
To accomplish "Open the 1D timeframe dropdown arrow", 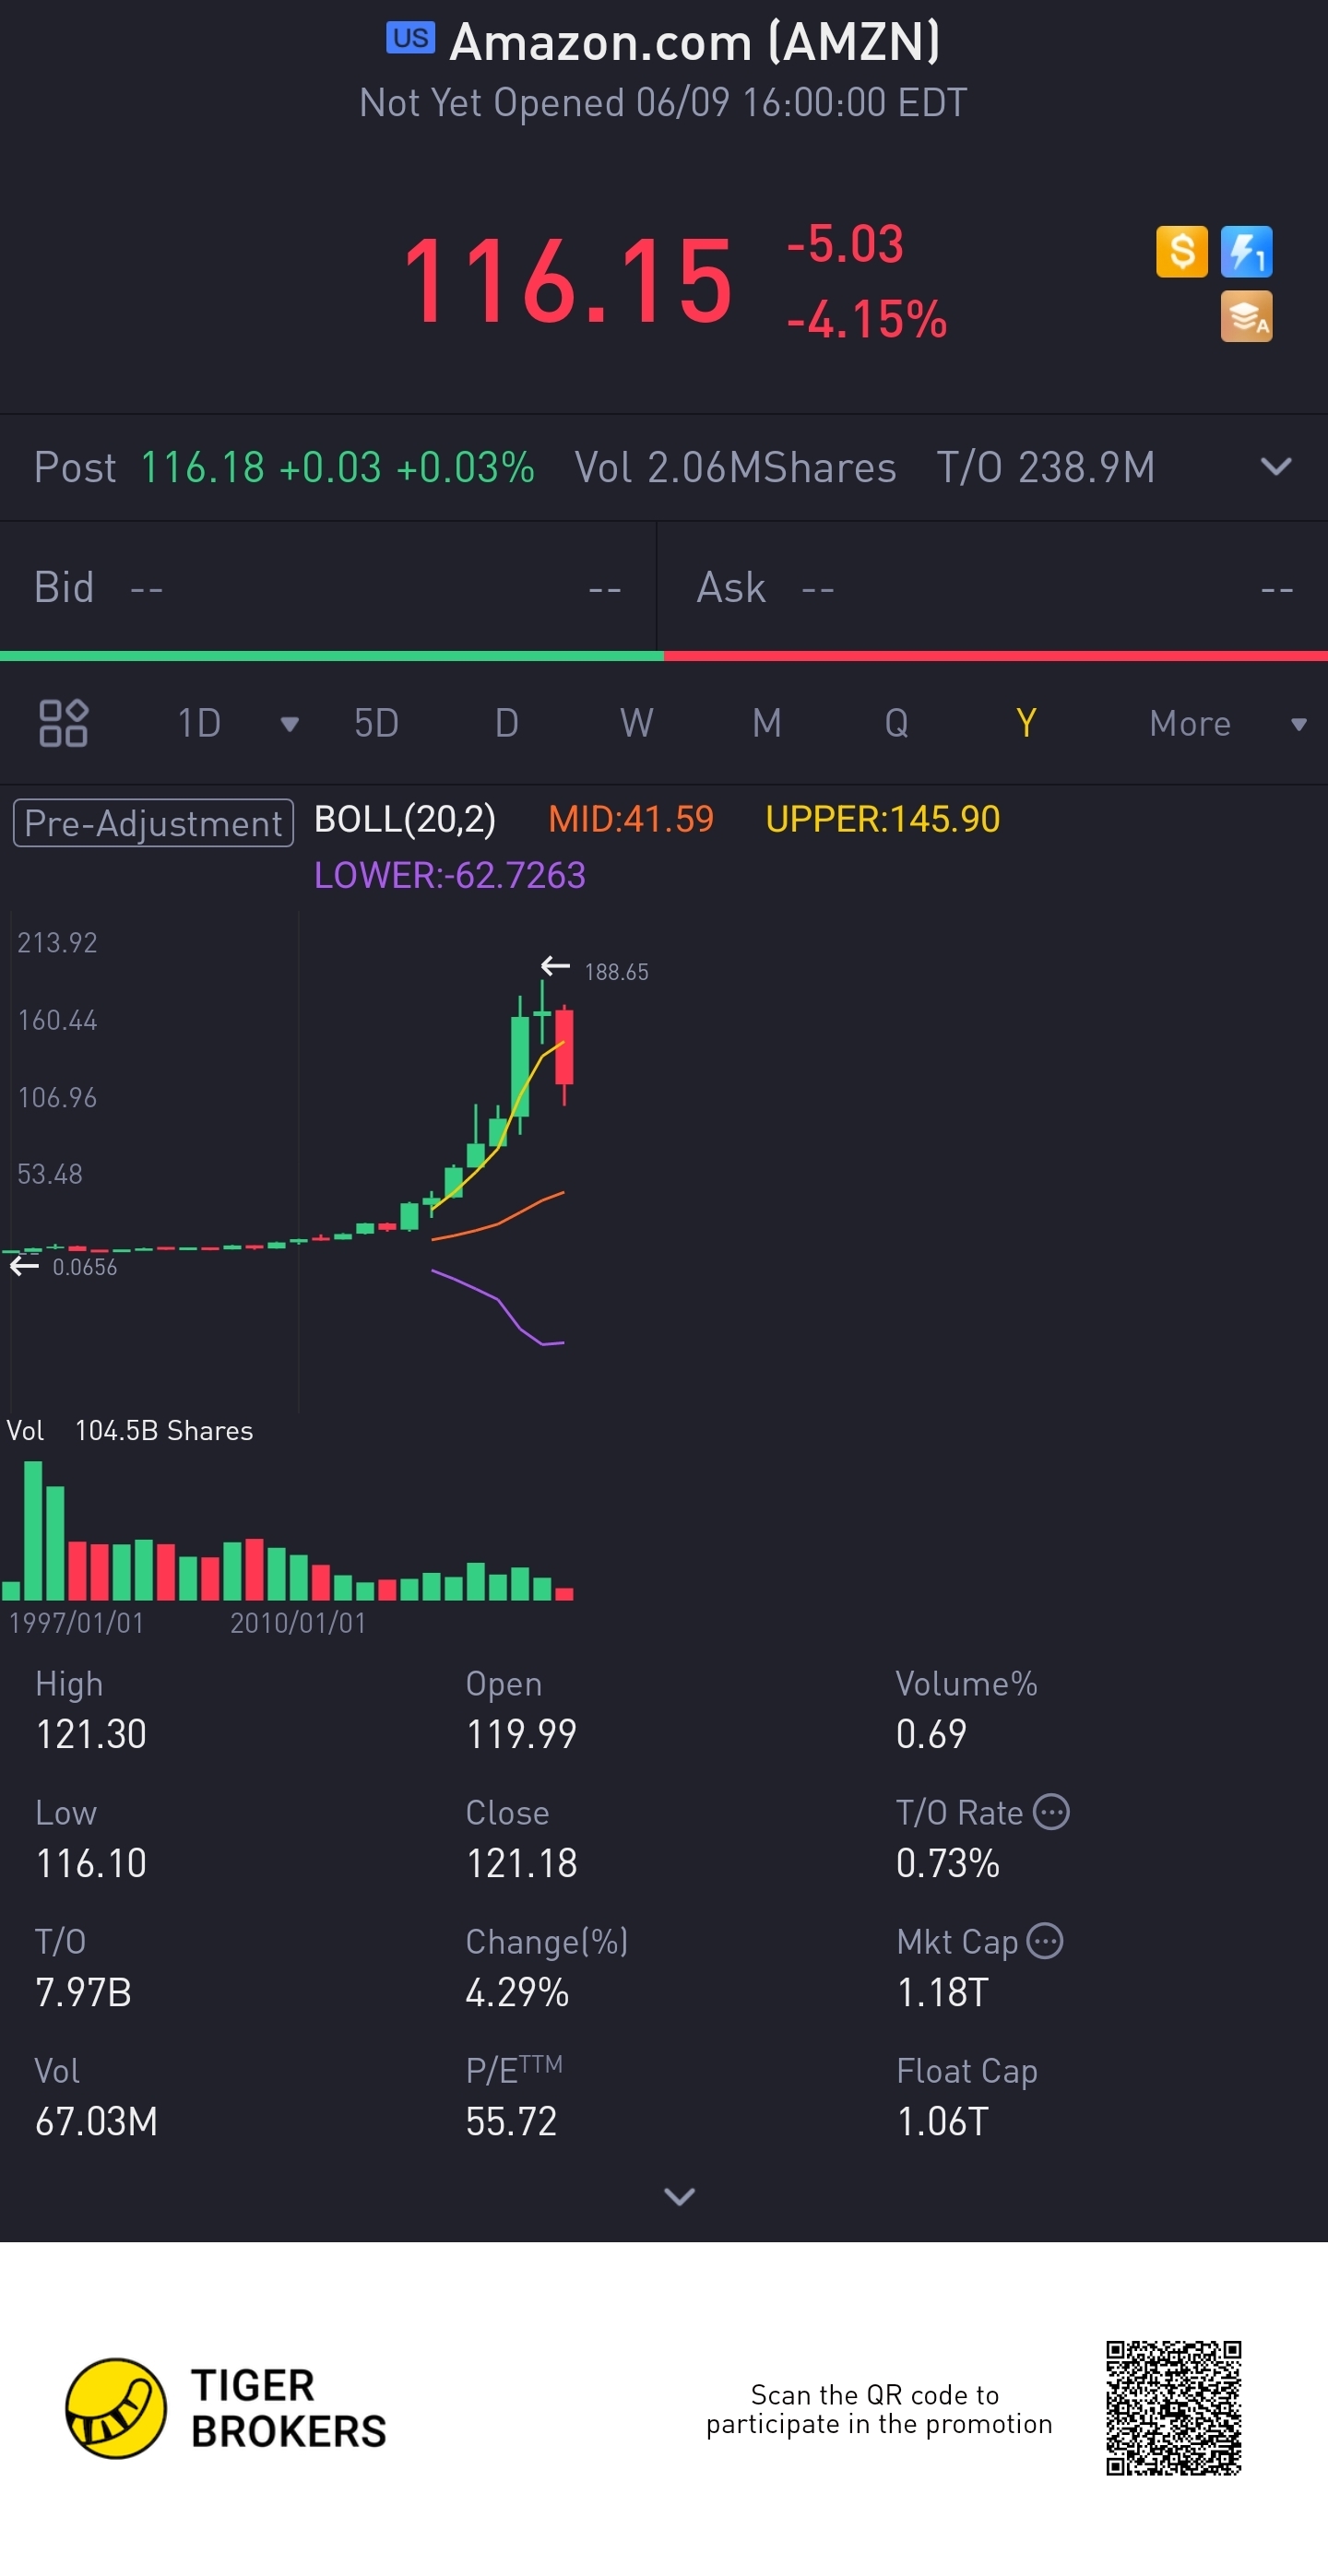I will pos(289,724).
